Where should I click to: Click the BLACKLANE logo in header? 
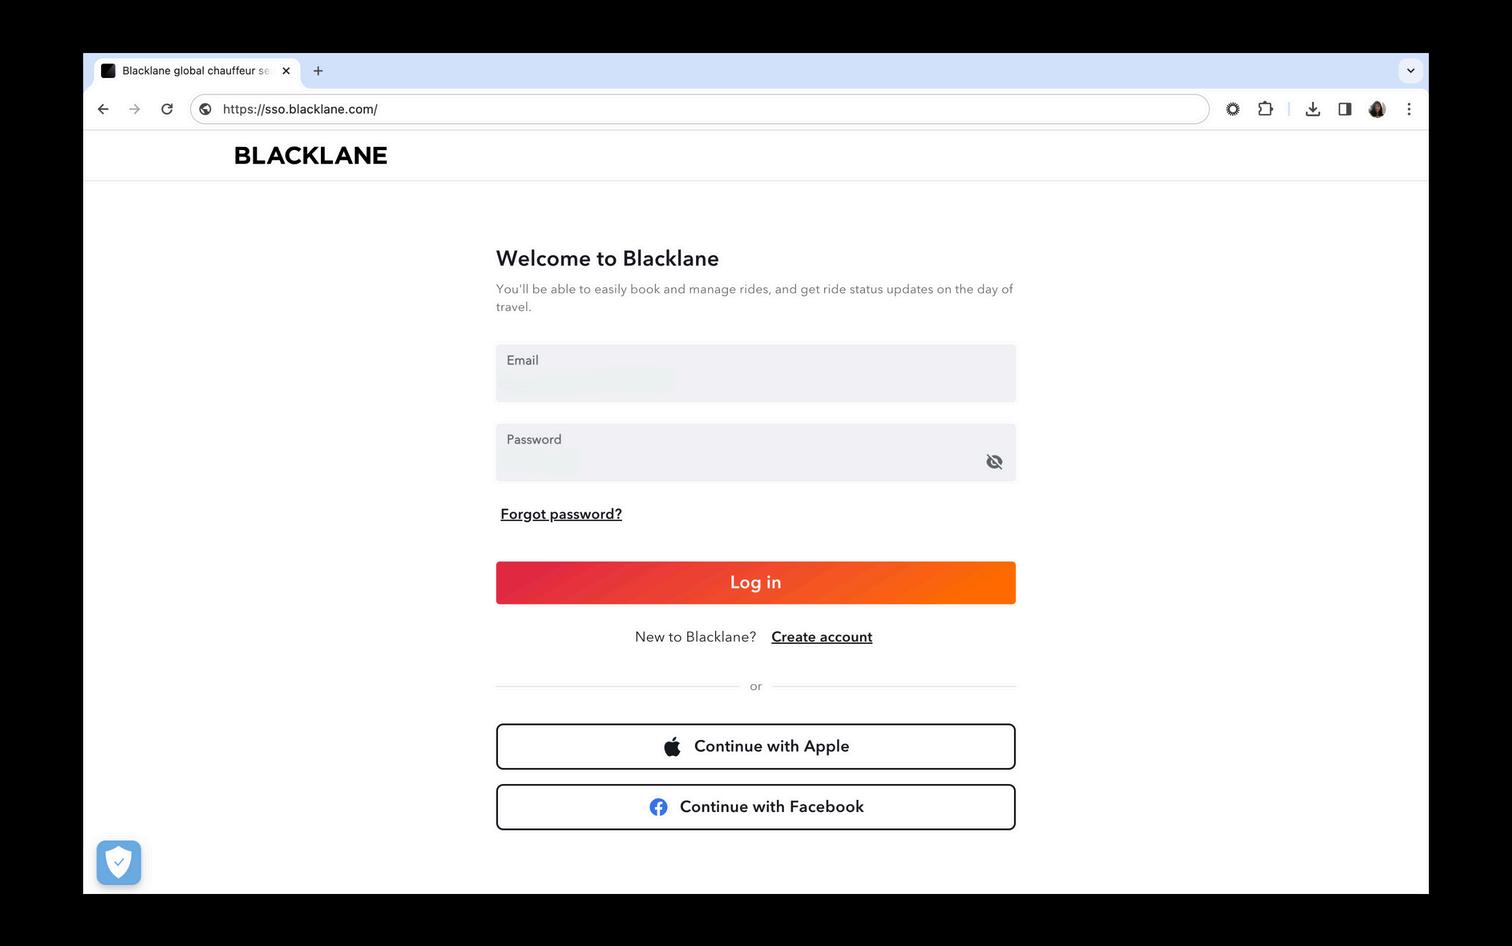pyautogui.click(x=310, y=156)
